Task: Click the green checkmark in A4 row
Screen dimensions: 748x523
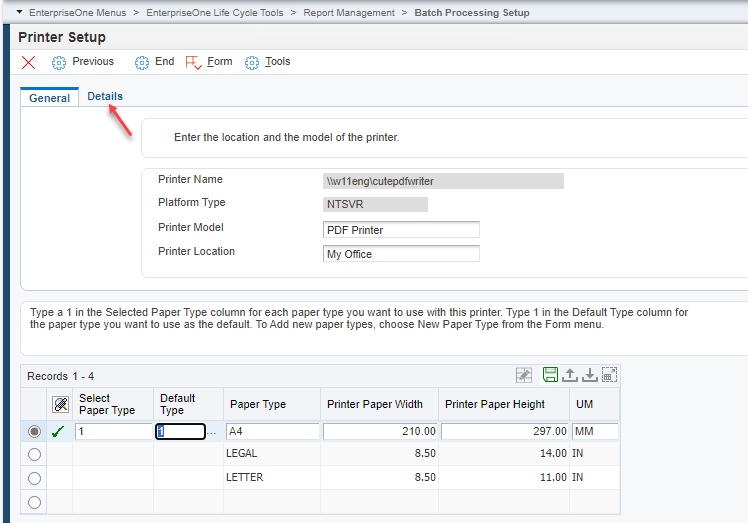Action: tap(58, 432)
